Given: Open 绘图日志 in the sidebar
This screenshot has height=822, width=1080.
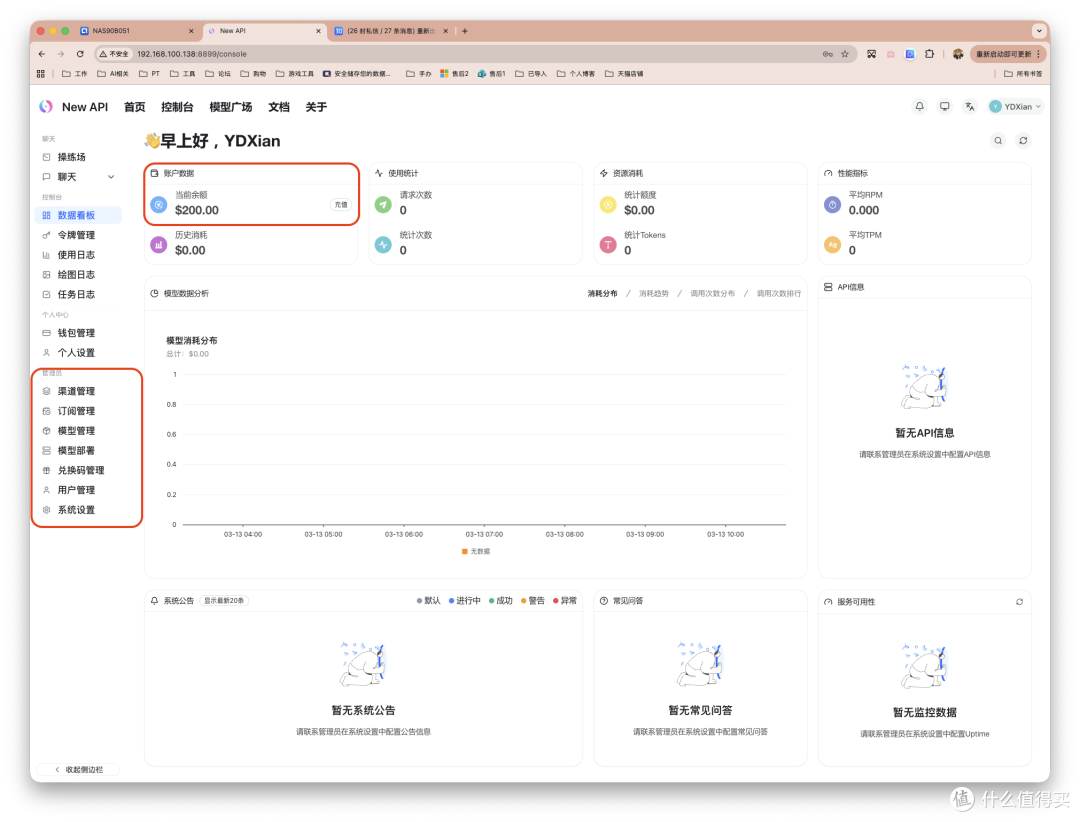Looking at the screenshot, I should click(78, 274).
